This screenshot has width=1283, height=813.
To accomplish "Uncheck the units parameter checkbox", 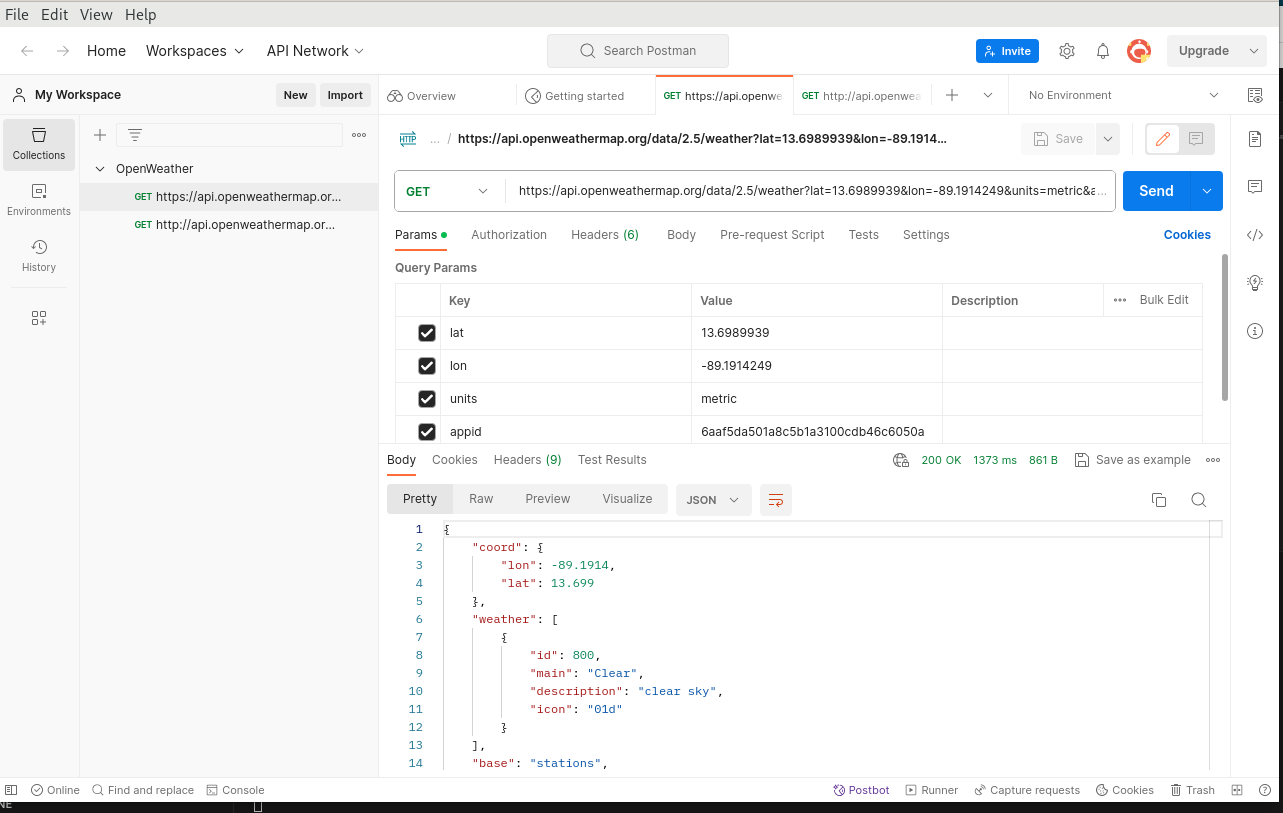I will click(427, 399).
